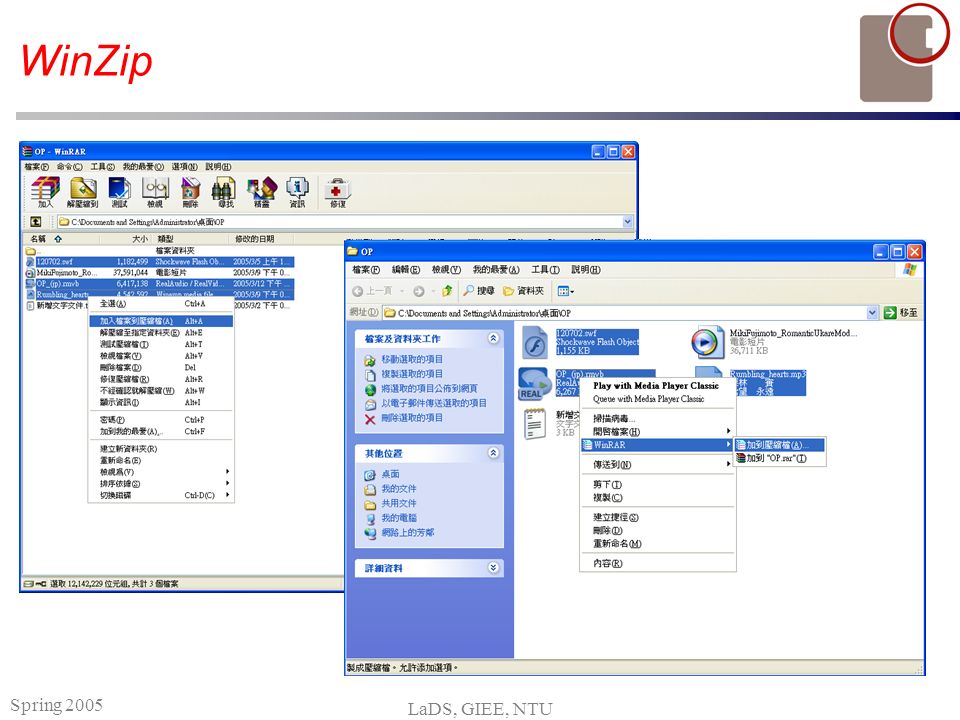Choose 解壓縮至指定資料夾(E) in WinRAR menu
This screenshot has width=960, height=720.
[x=161, y=332]
